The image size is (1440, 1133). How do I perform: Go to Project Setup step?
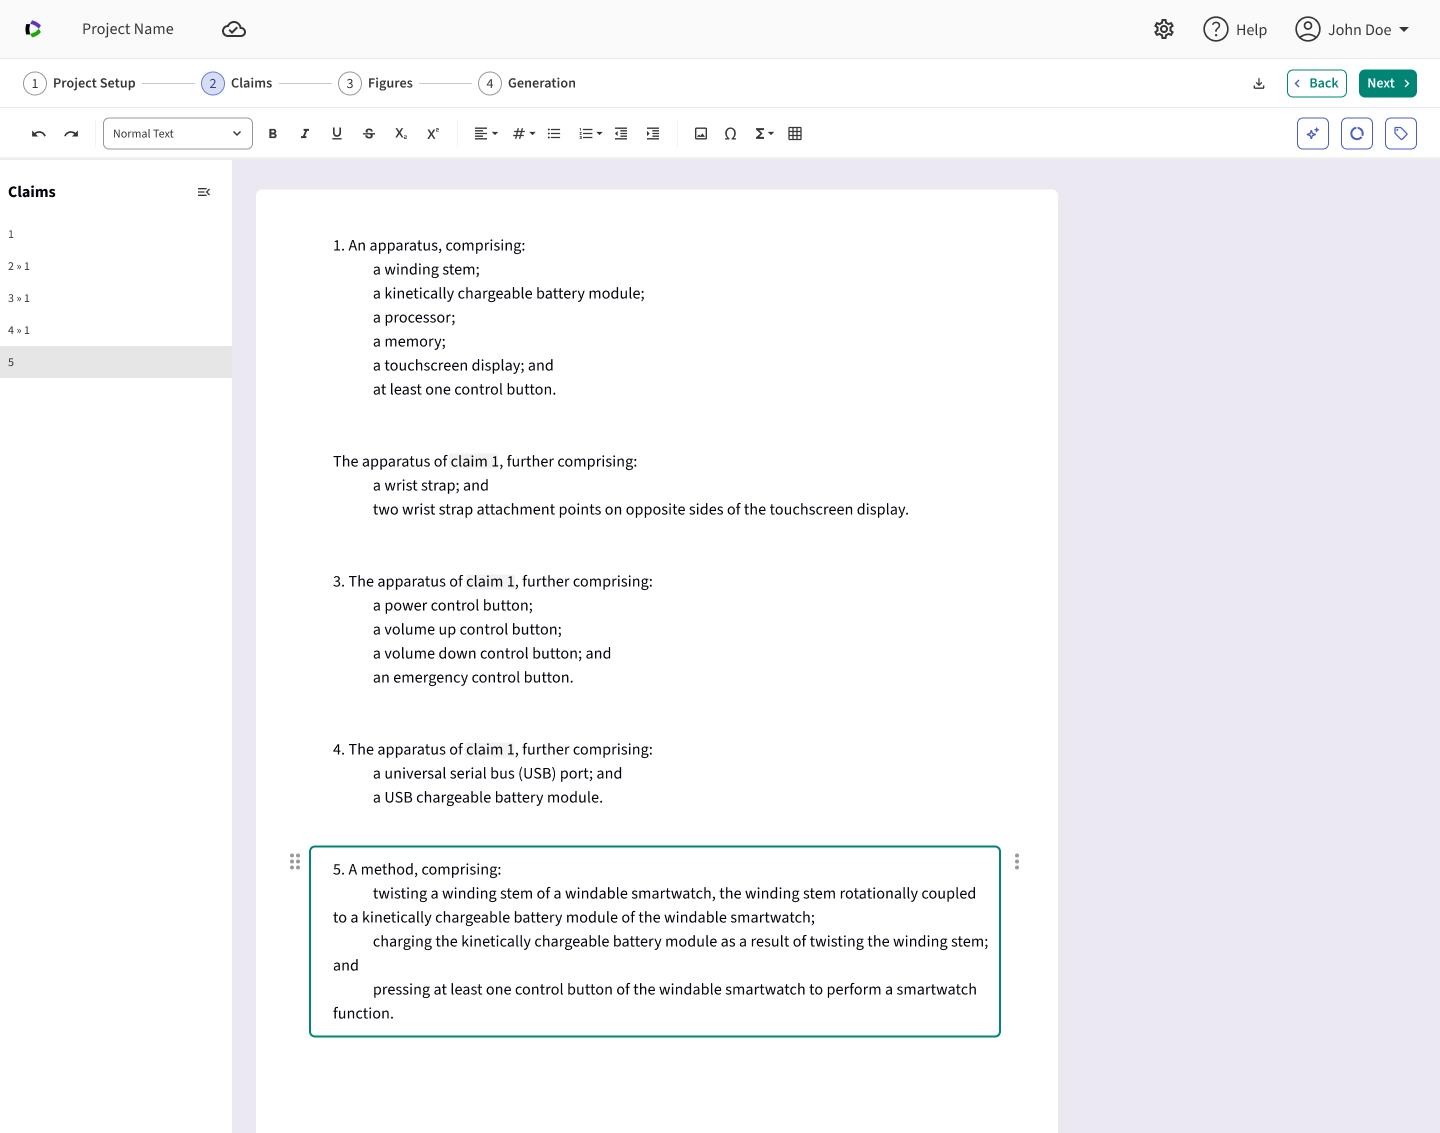80,84
